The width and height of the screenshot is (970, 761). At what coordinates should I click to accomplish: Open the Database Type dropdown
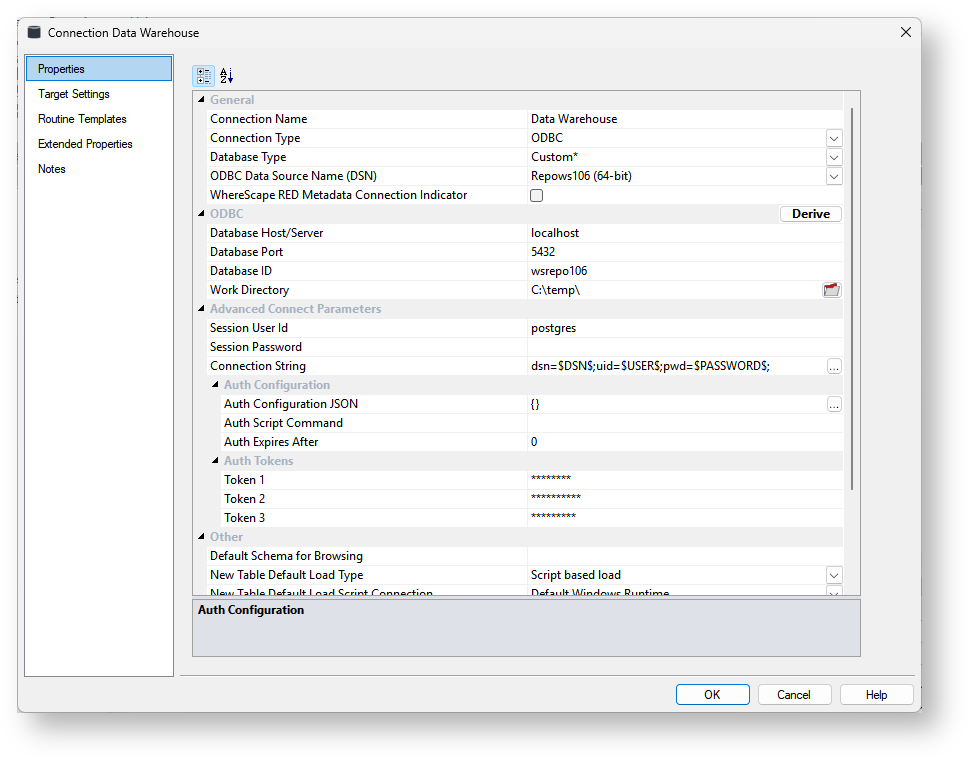point(834,158)
